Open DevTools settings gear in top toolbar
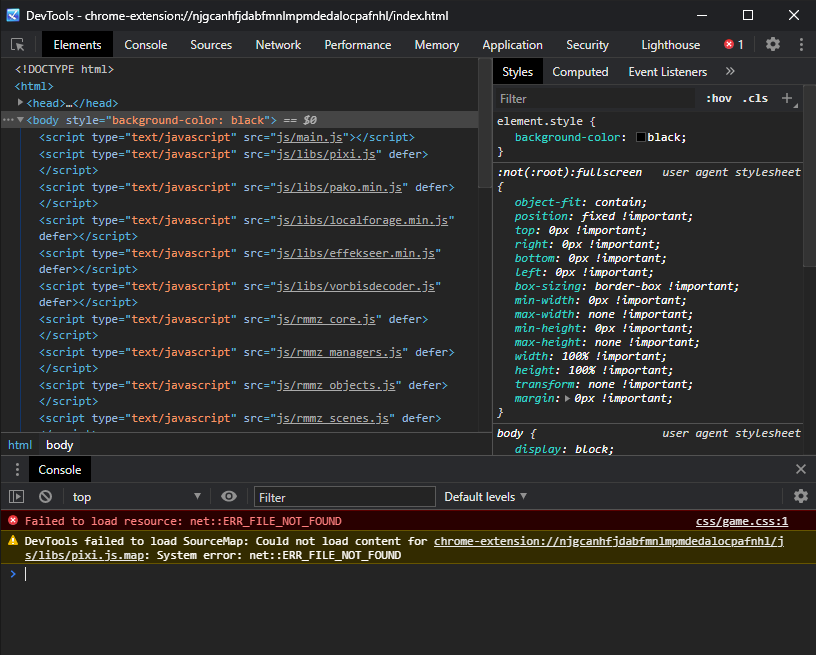816x655 pixels. 773,44
